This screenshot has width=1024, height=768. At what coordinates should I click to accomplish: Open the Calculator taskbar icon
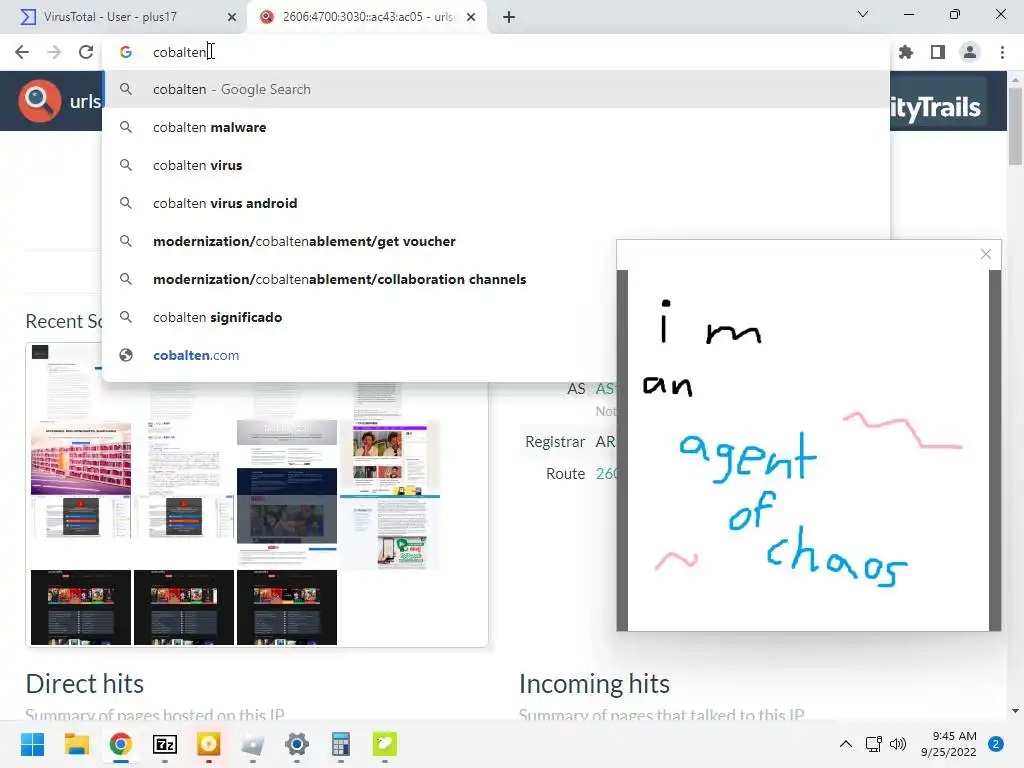340,744
